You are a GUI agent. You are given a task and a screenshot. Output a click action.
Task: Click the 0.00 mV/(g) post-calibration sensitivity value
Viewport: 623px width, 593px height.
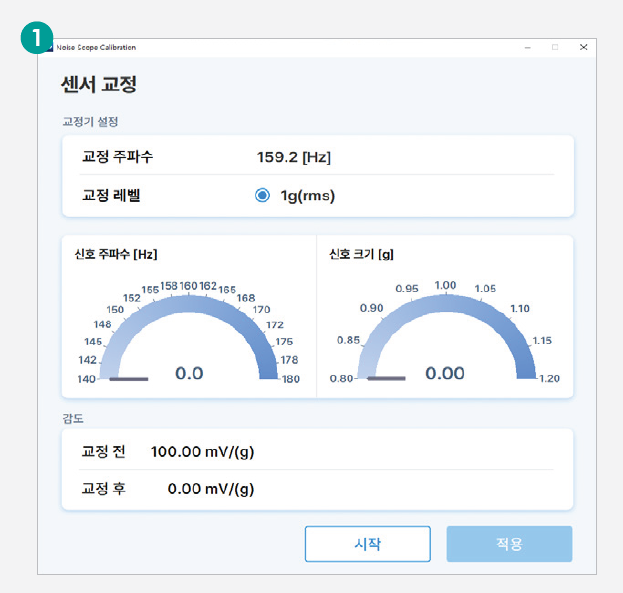point(210,489)
